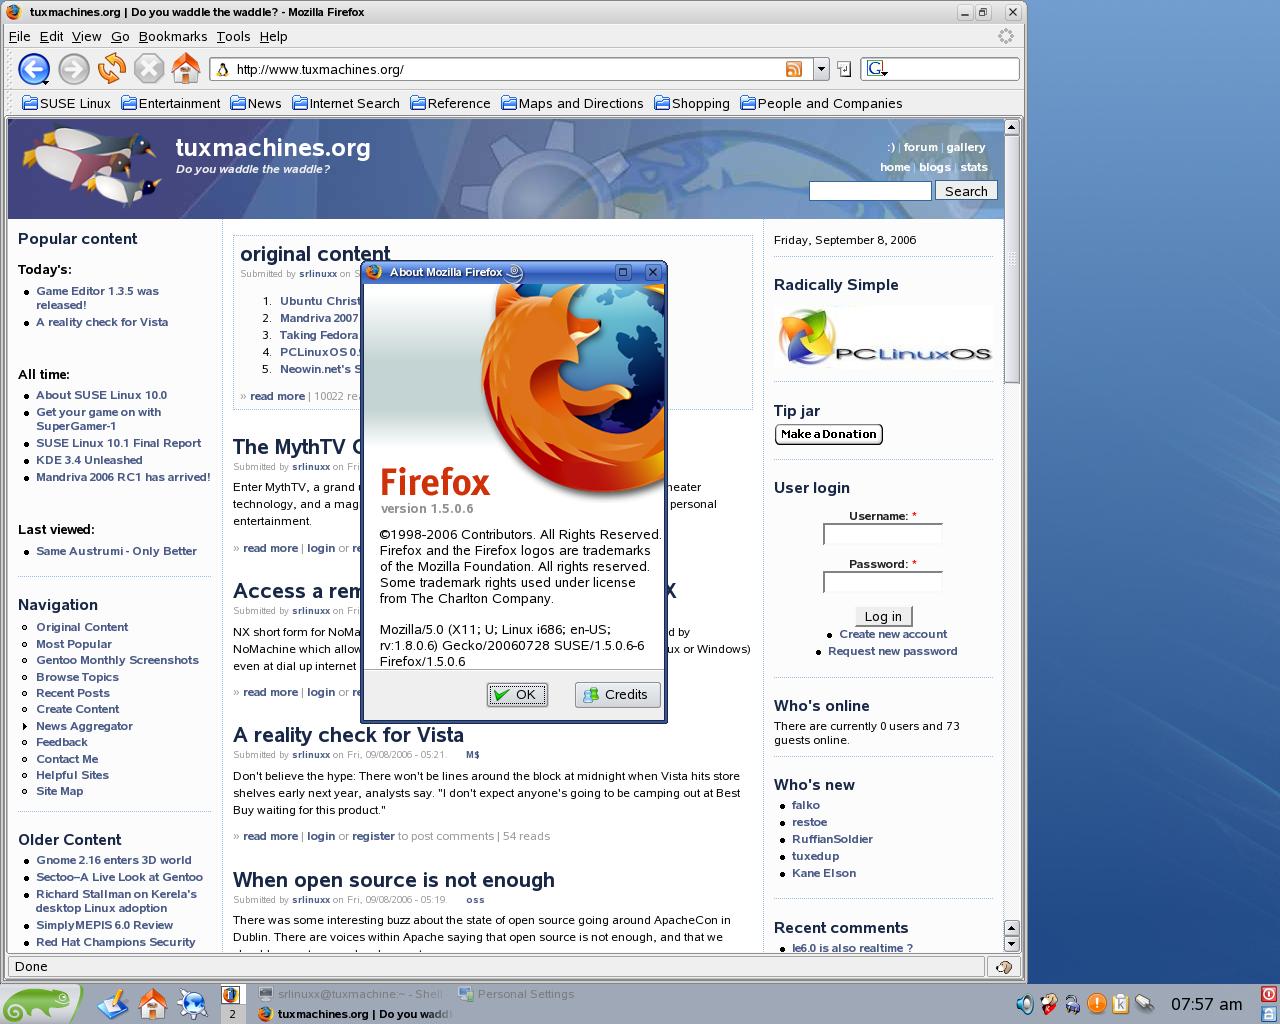The width and height of the screenshot is (1280, 1024).
Task: Go back with the blue Back arrow
Action: [x=34, y=69]
